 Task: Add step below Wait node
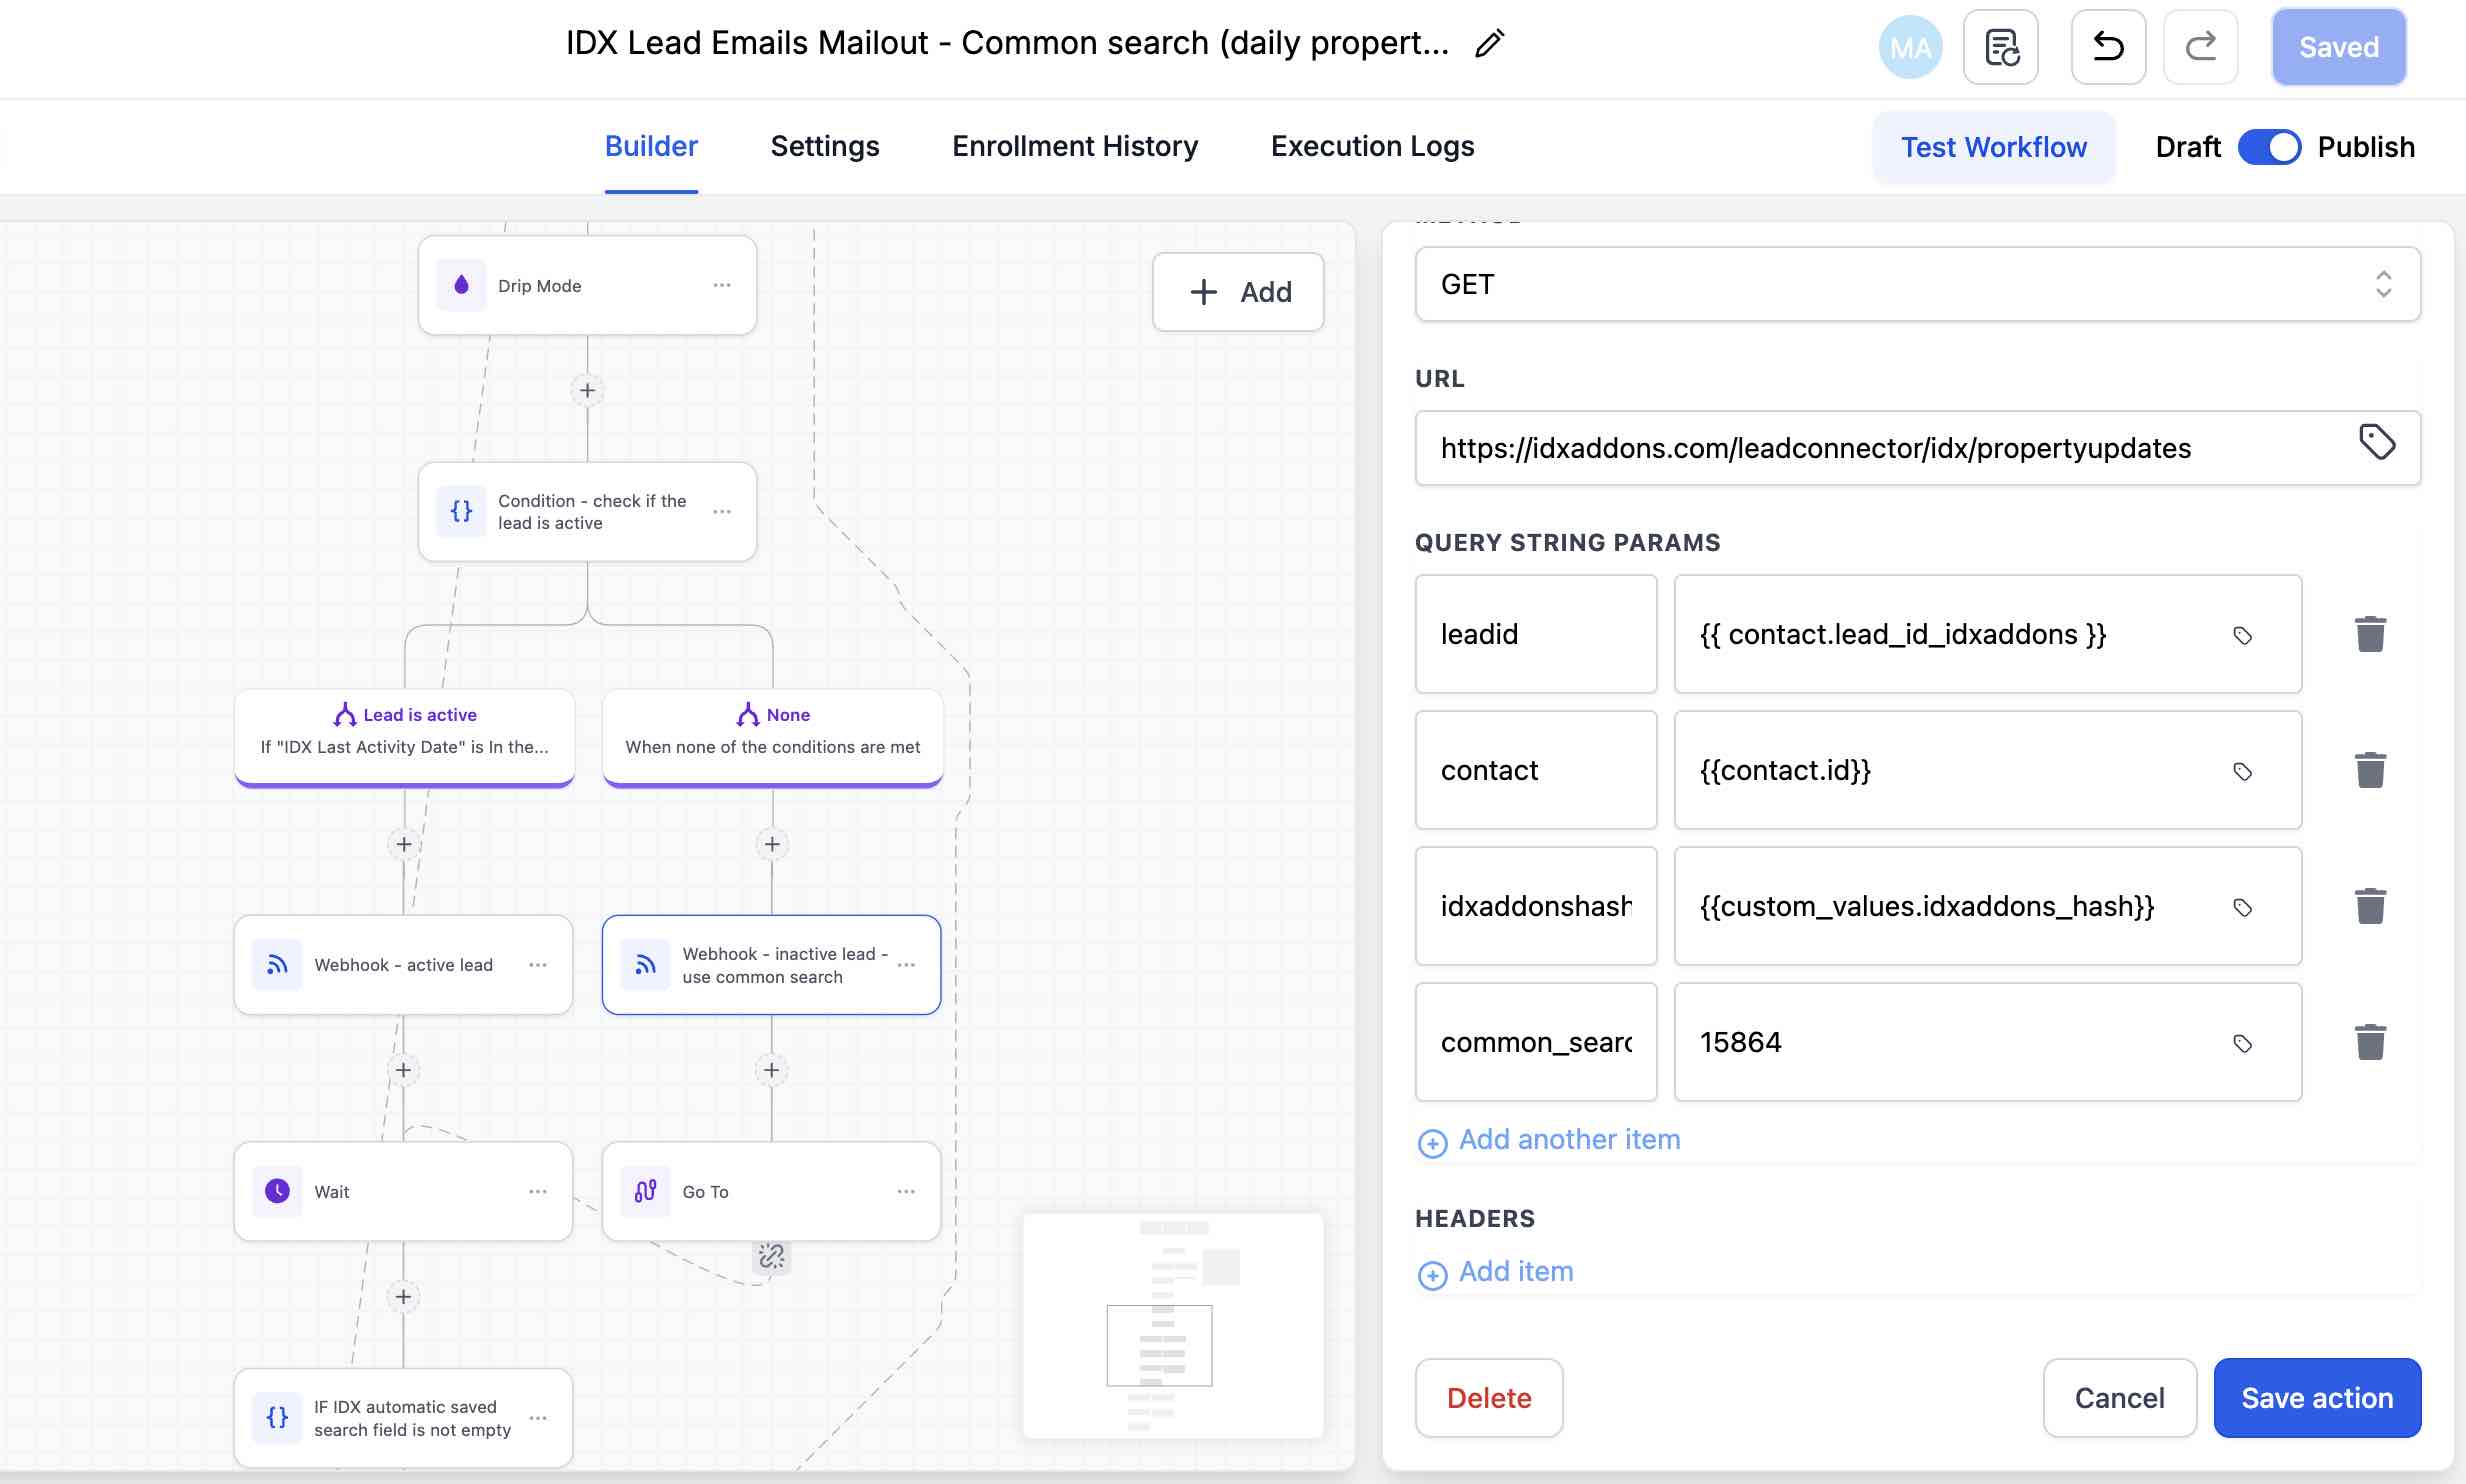coord(403,1298)
